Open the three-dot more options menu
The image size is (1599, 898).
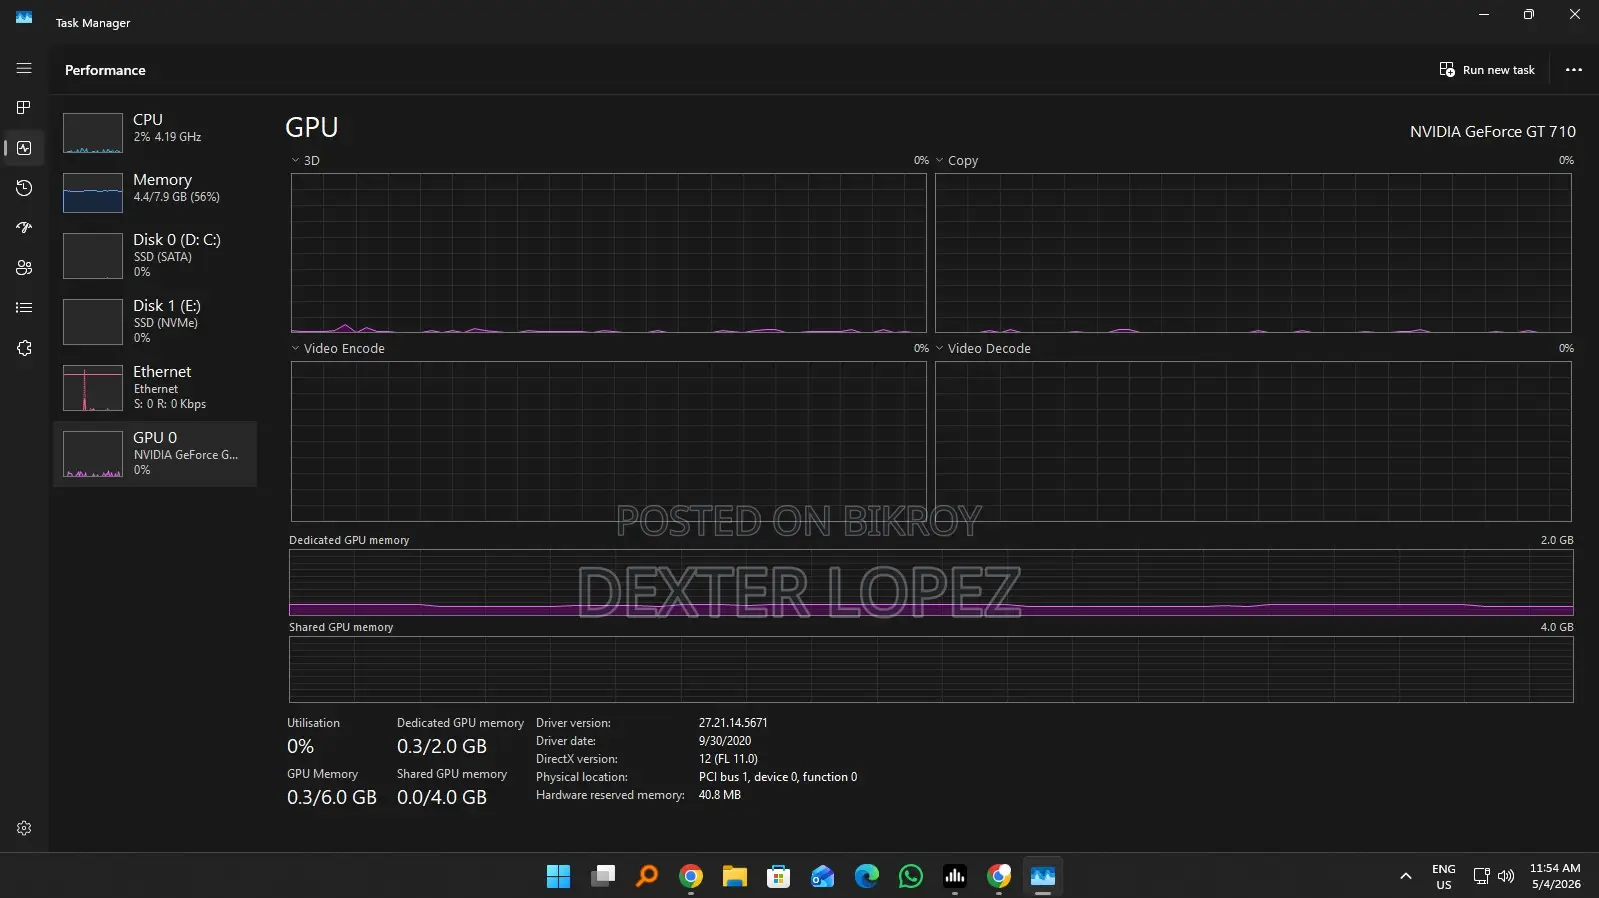pyautogui.click(x=1574, y=70)
